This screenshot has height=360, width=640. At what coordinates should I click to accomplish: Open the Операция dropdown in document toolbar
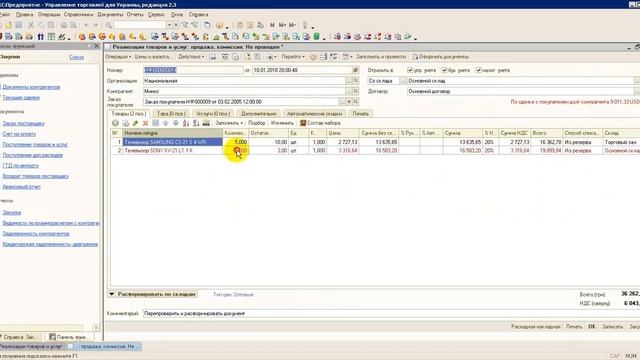[118, 57]
